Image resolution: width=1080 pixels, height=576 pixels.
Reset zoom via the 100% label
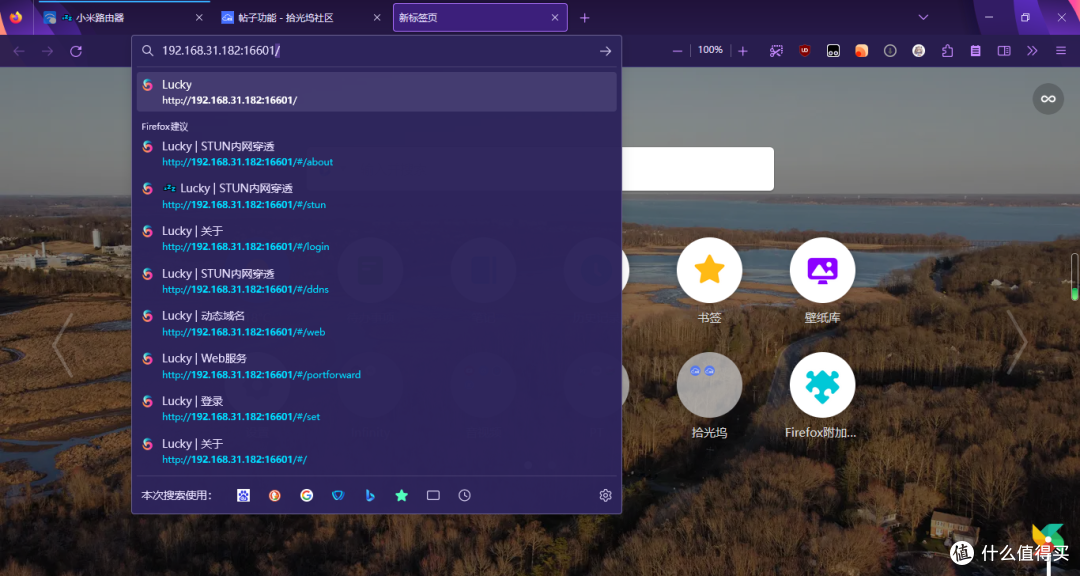click(x=710, y=50)
